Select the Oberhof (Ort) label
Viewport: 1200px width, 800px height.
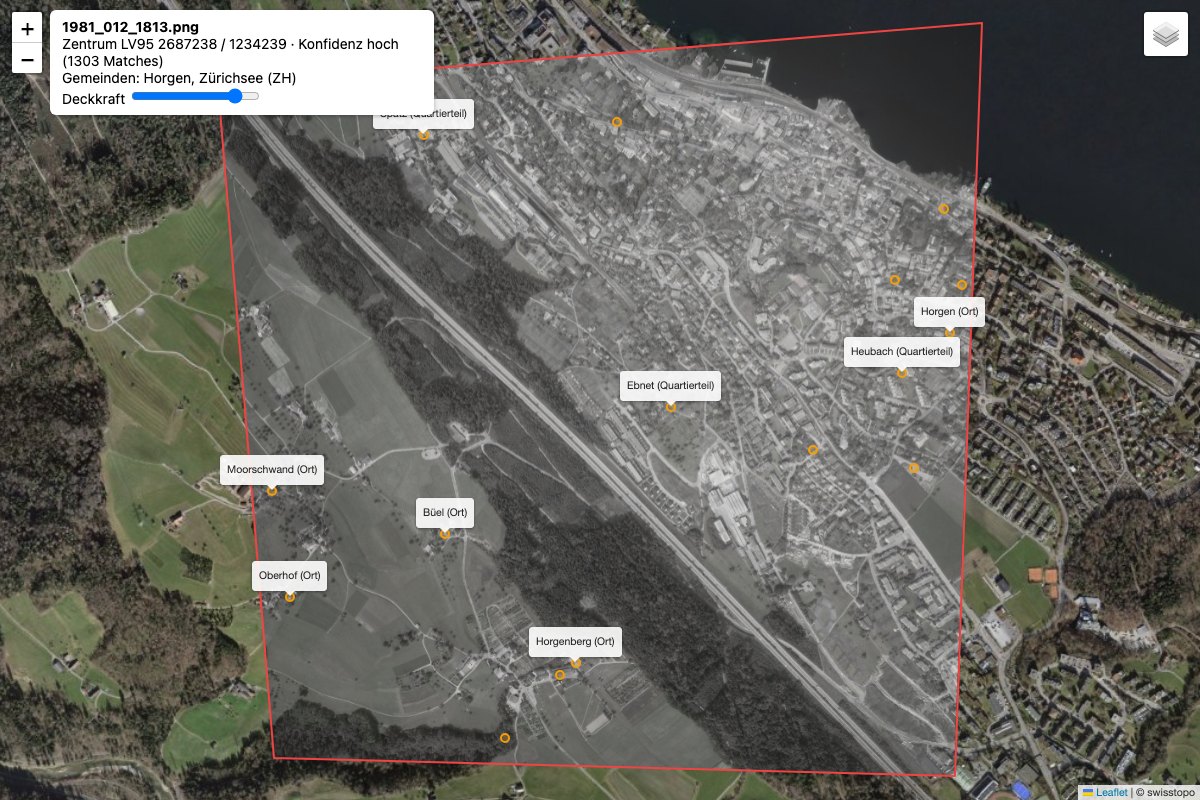point(289,576)
